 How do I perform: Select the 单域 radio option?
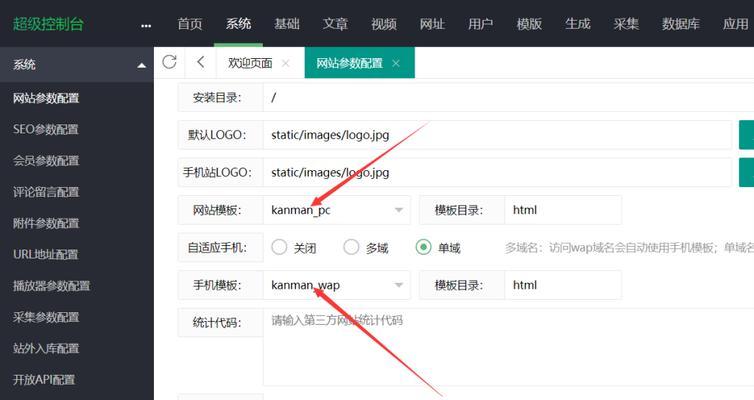tap(423, 247)
